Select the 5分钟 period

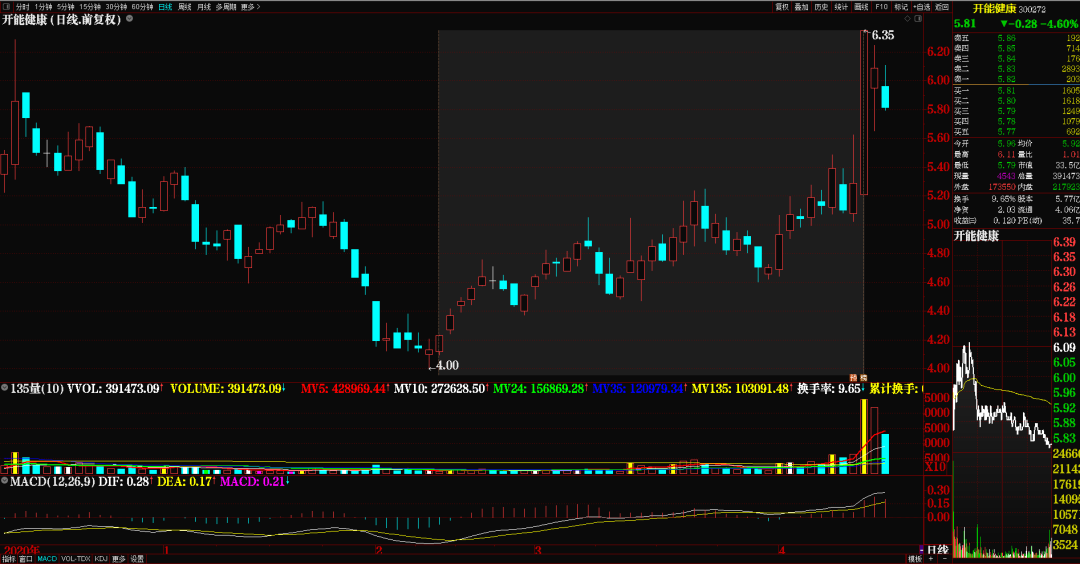(65, 7)
